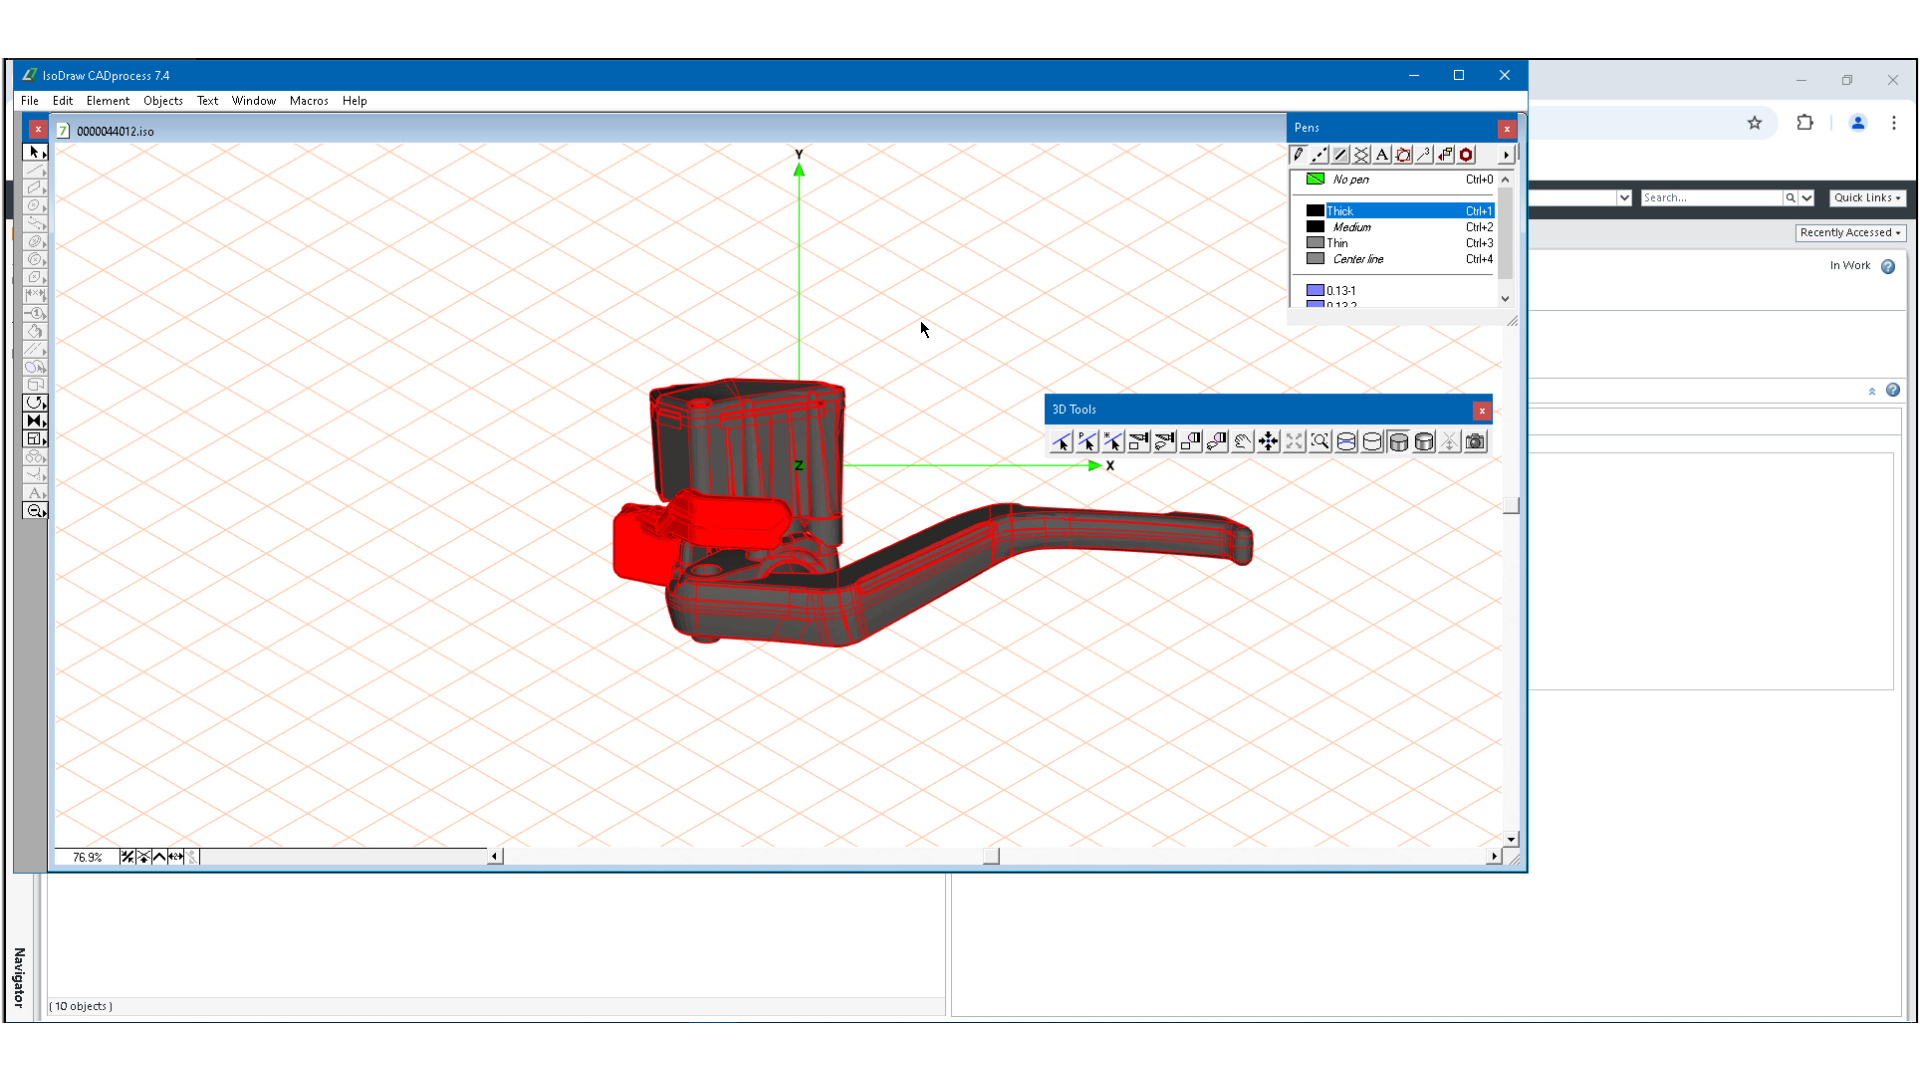
Task: Click the first arrow-on-line selection tool in 3D Tools
Action: [1061, 442]
